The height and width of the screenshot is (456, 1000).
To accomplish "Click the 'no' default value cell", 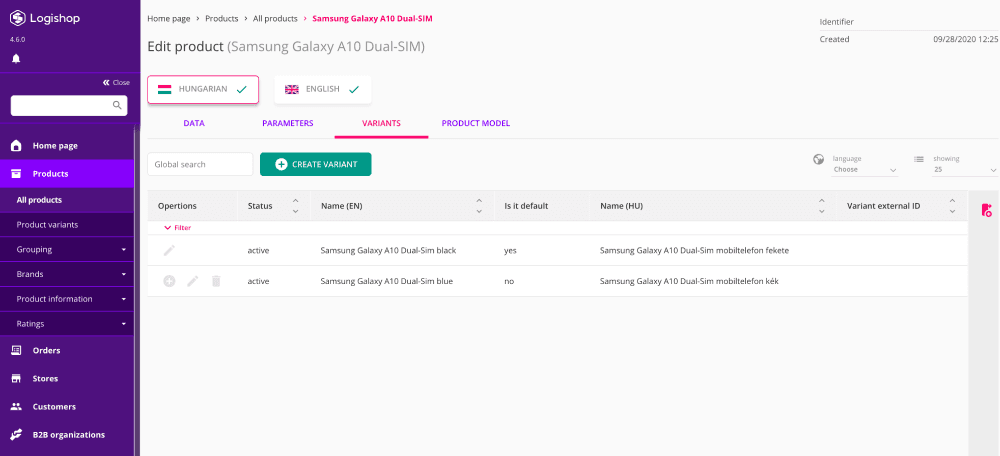I will pyautogui.click(x=509, y=281).
